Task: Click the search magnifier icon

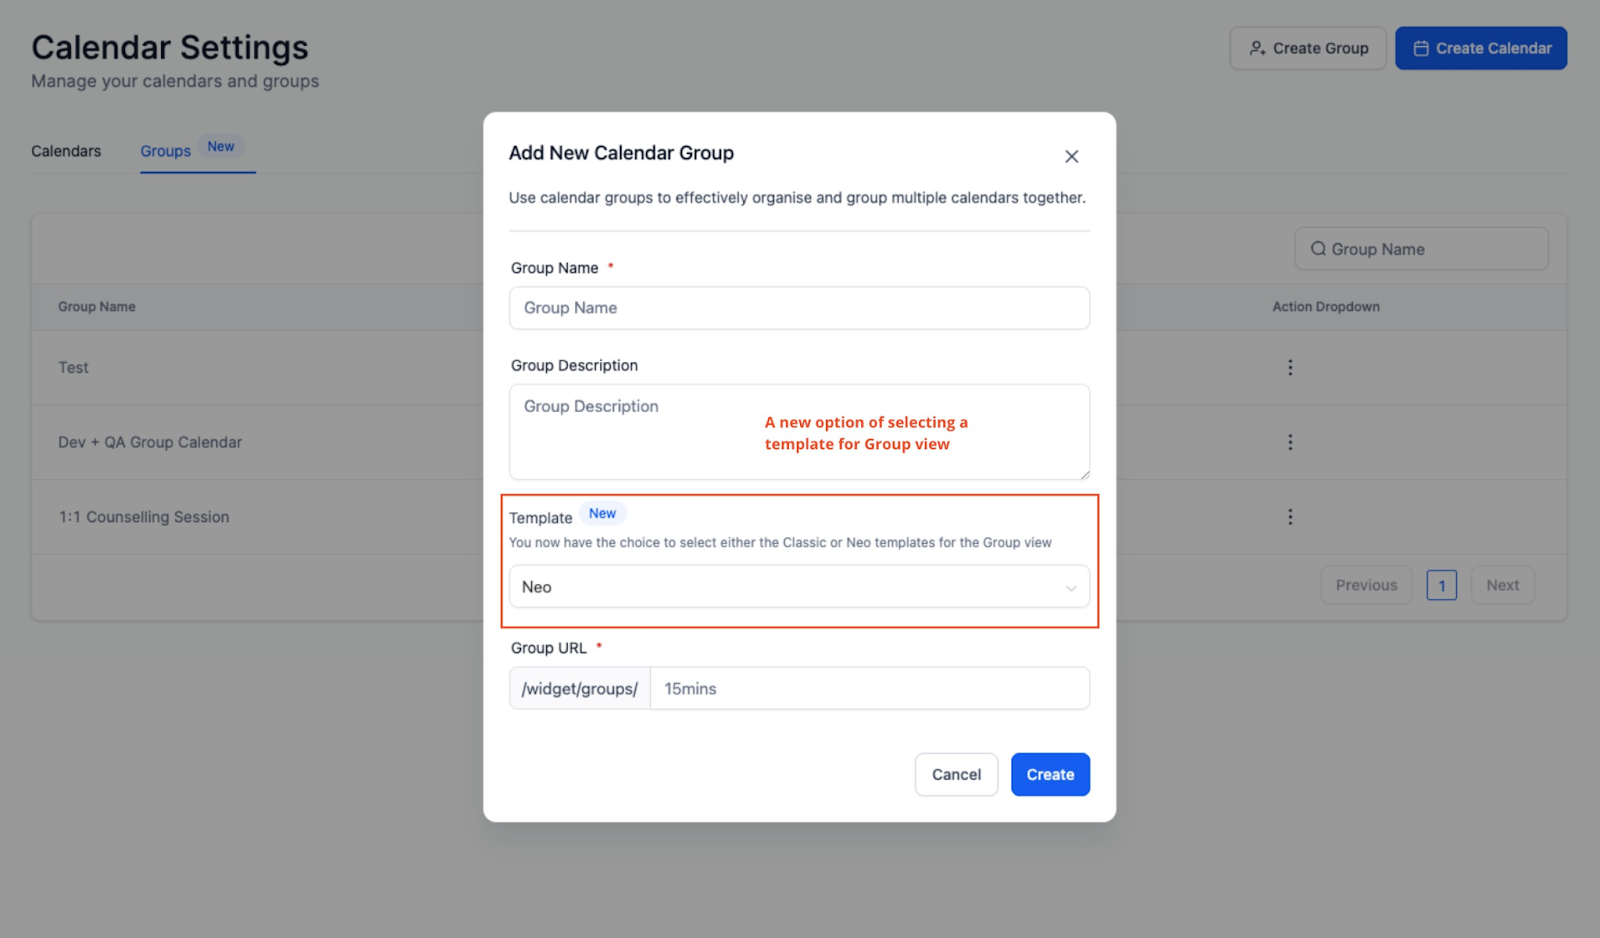Action: 1318,249
